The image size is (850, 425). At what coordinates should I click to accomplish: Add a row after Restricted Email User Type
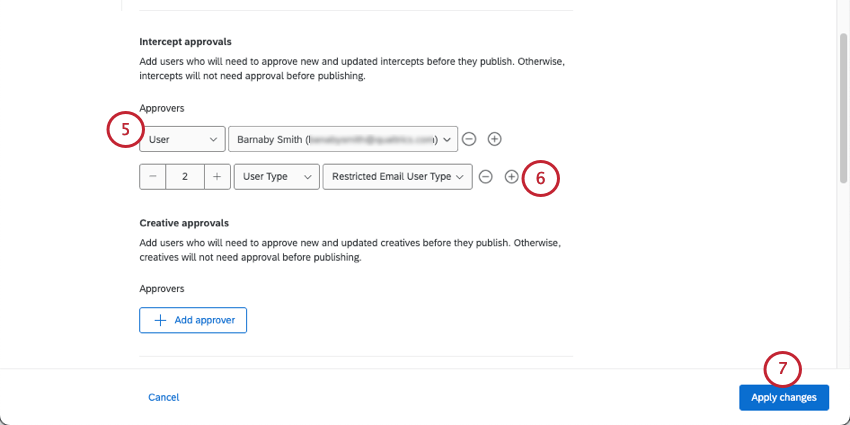click(x=511, y=177)
